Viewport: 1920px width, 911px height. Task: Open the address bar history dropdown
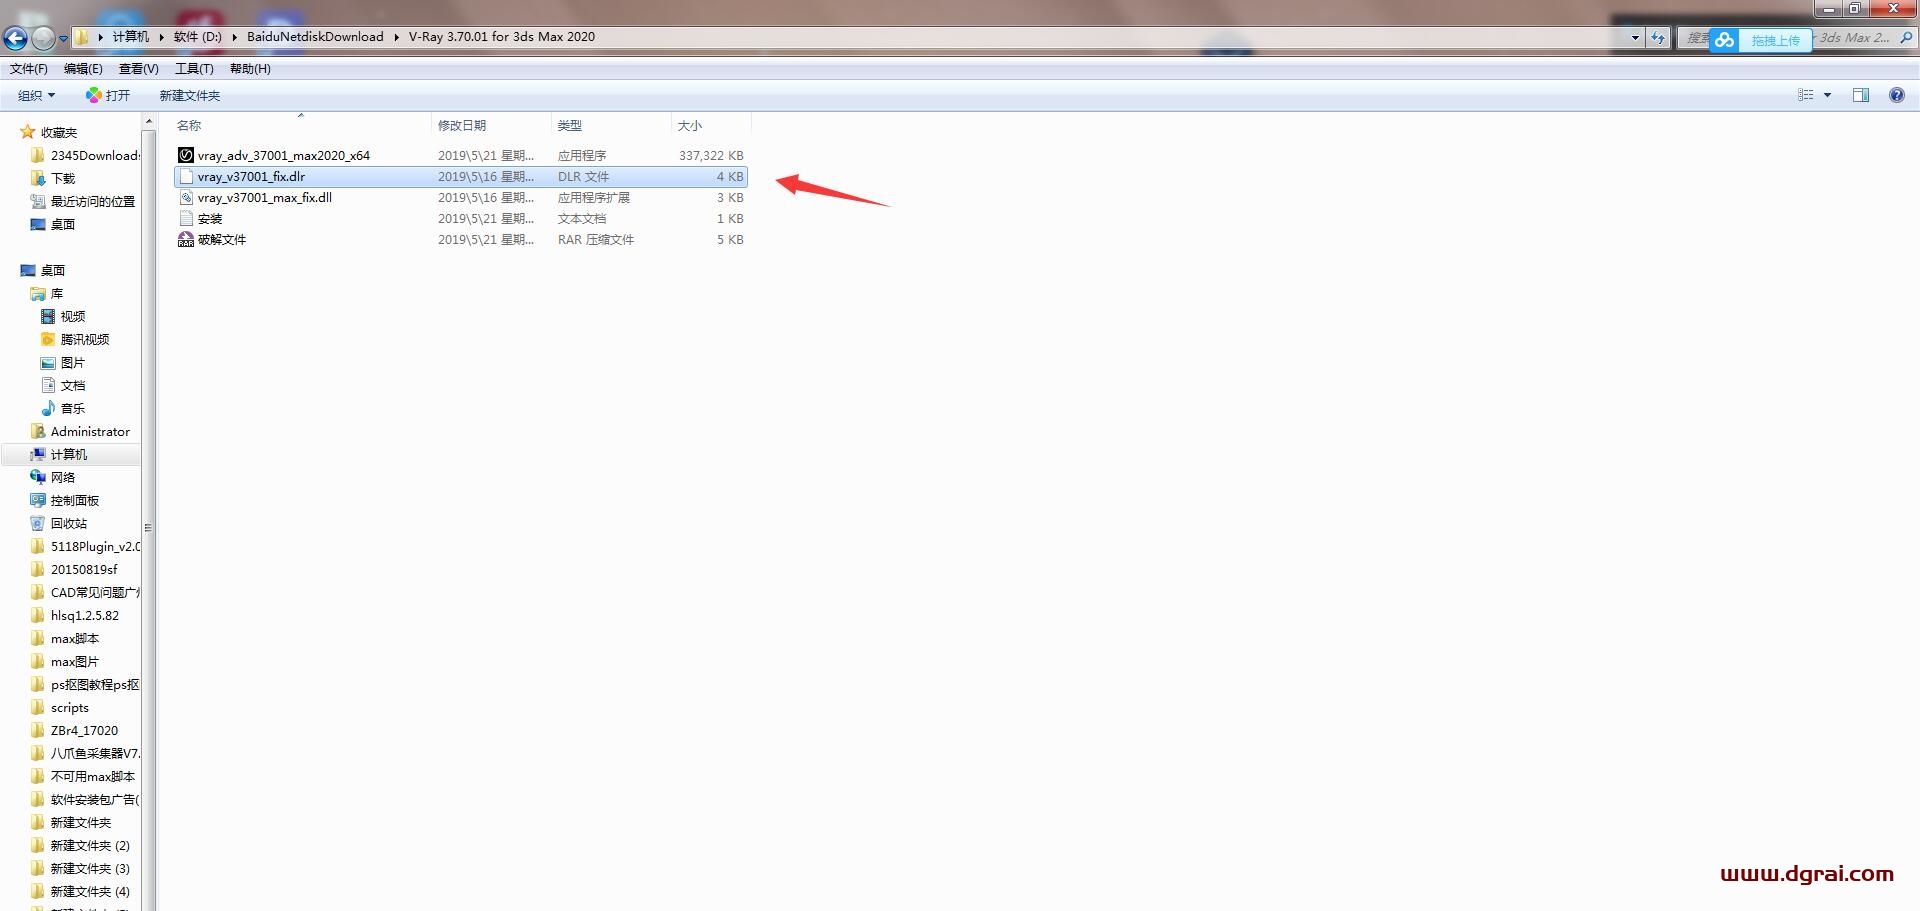pos(1635,38)
